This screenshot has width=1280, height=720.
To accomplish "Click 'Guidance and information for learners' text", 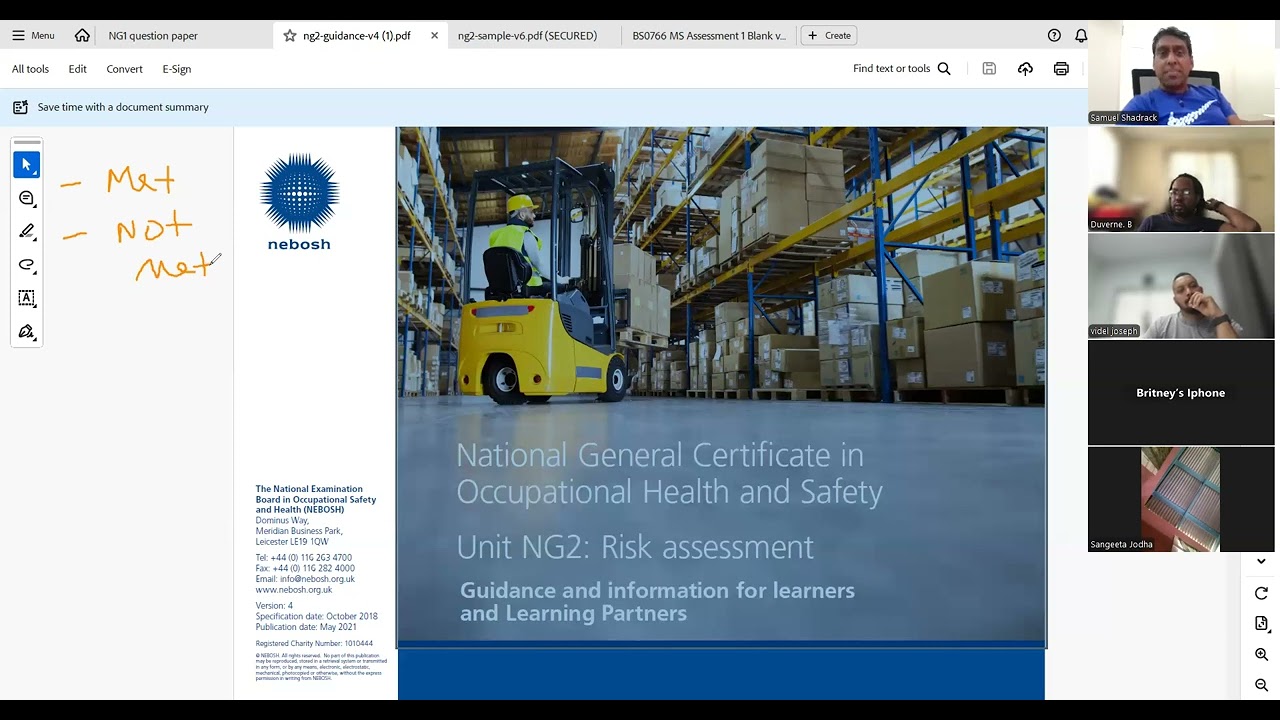I will tap(657, 590).
